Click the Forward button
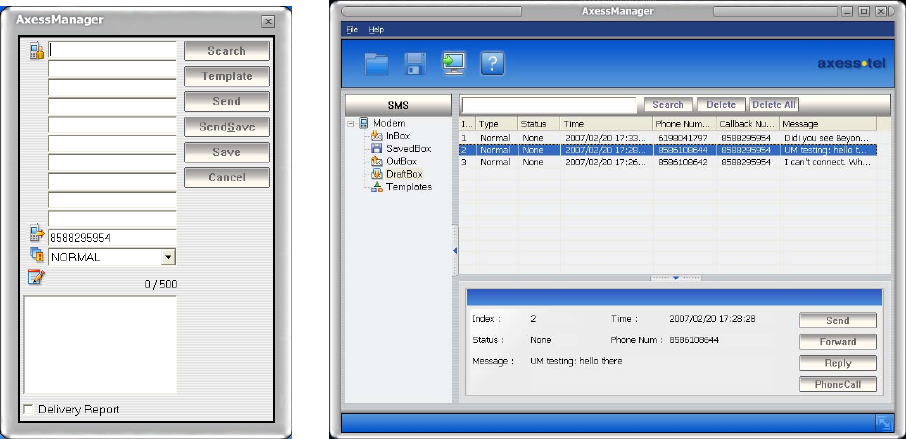Image resolution: width=906 pixels, height=439 pixels. [x=838, y=342]
